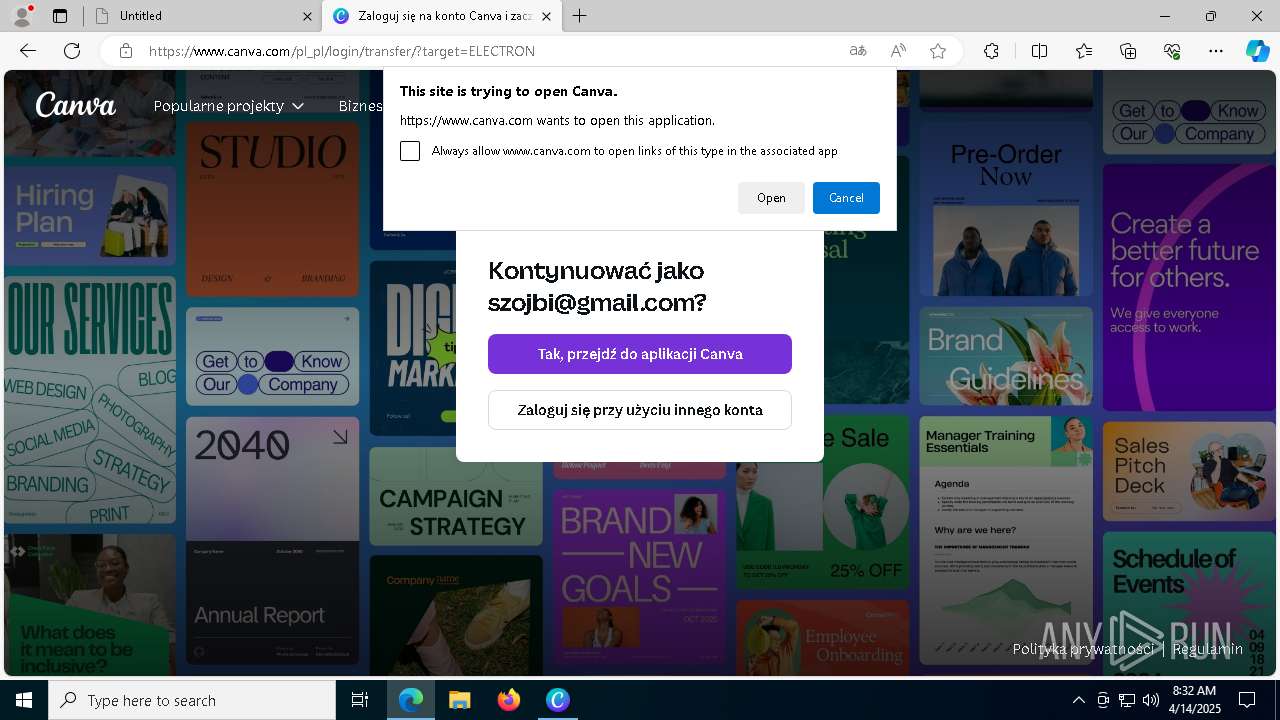
Task: Open Task View on the taskbar
Action: coord(360,700)
